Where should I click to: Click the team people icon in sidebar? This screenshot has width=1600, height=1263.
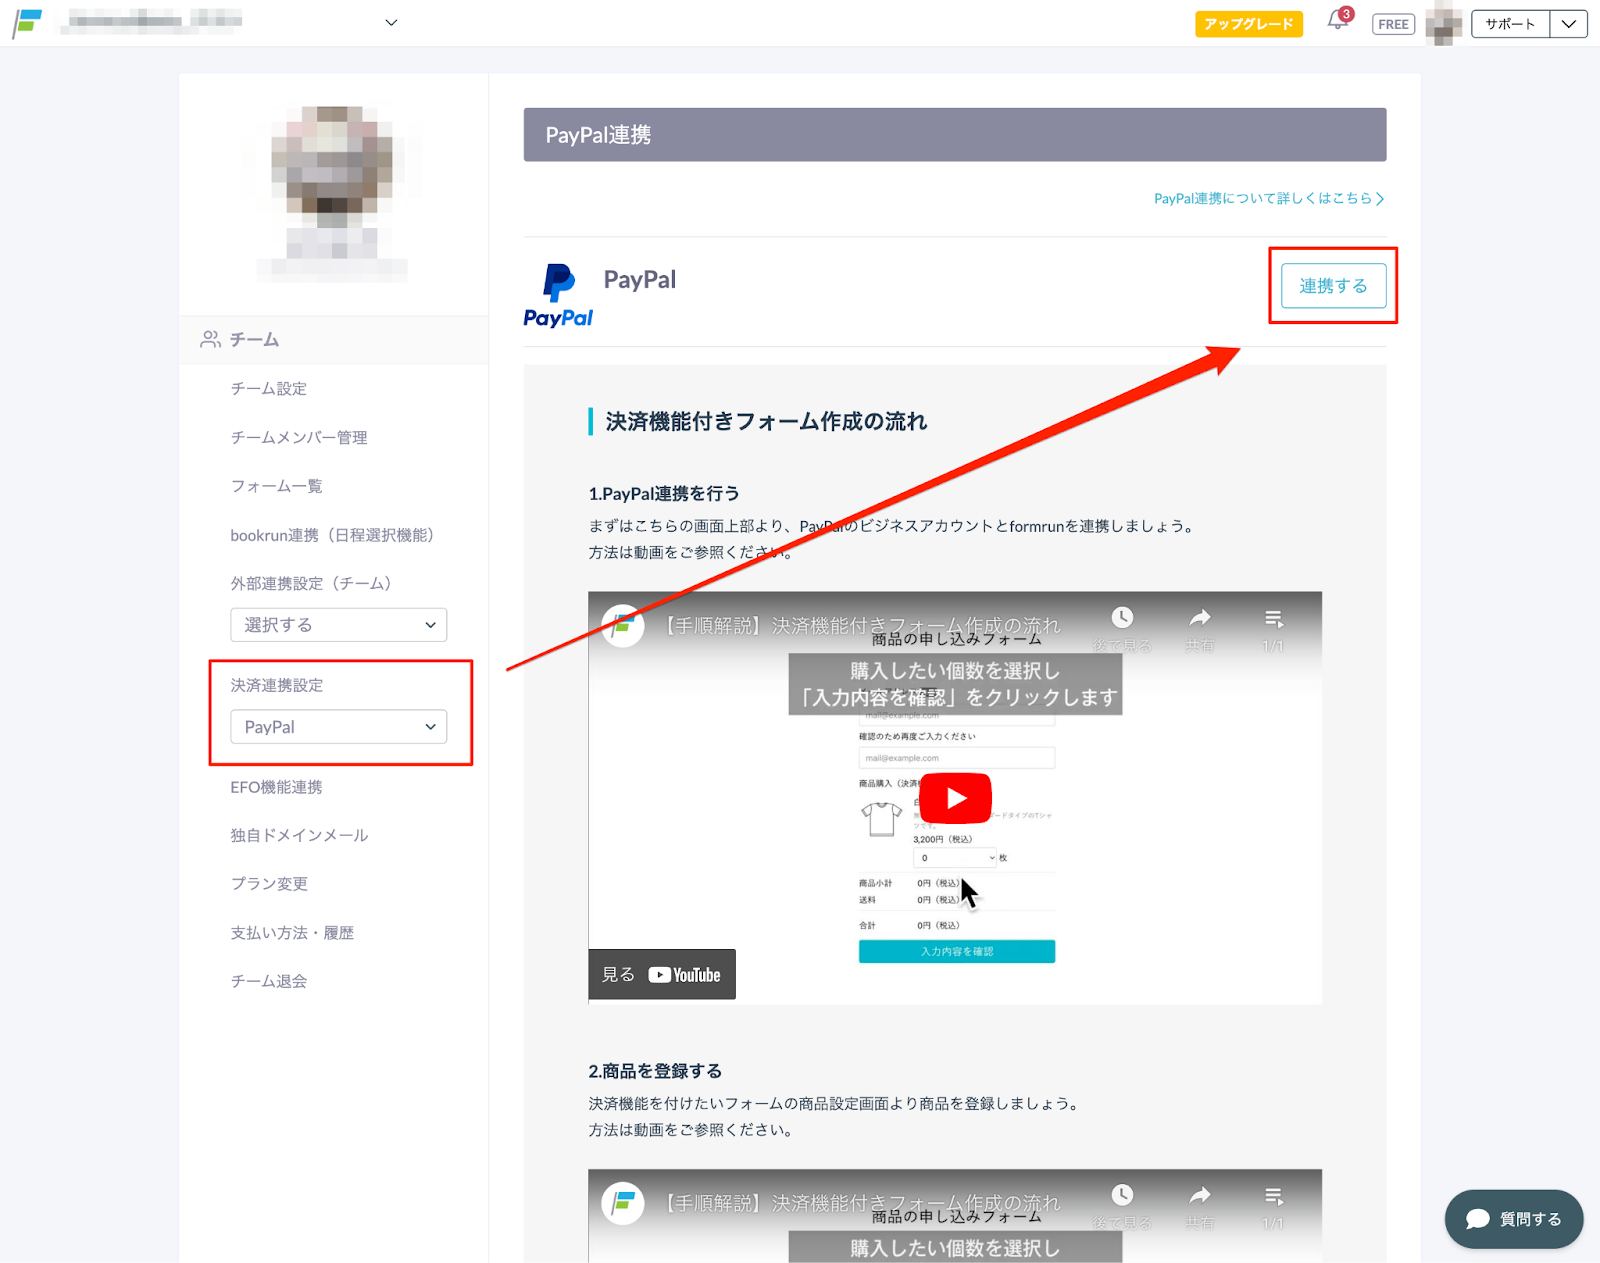coord(210,340)
